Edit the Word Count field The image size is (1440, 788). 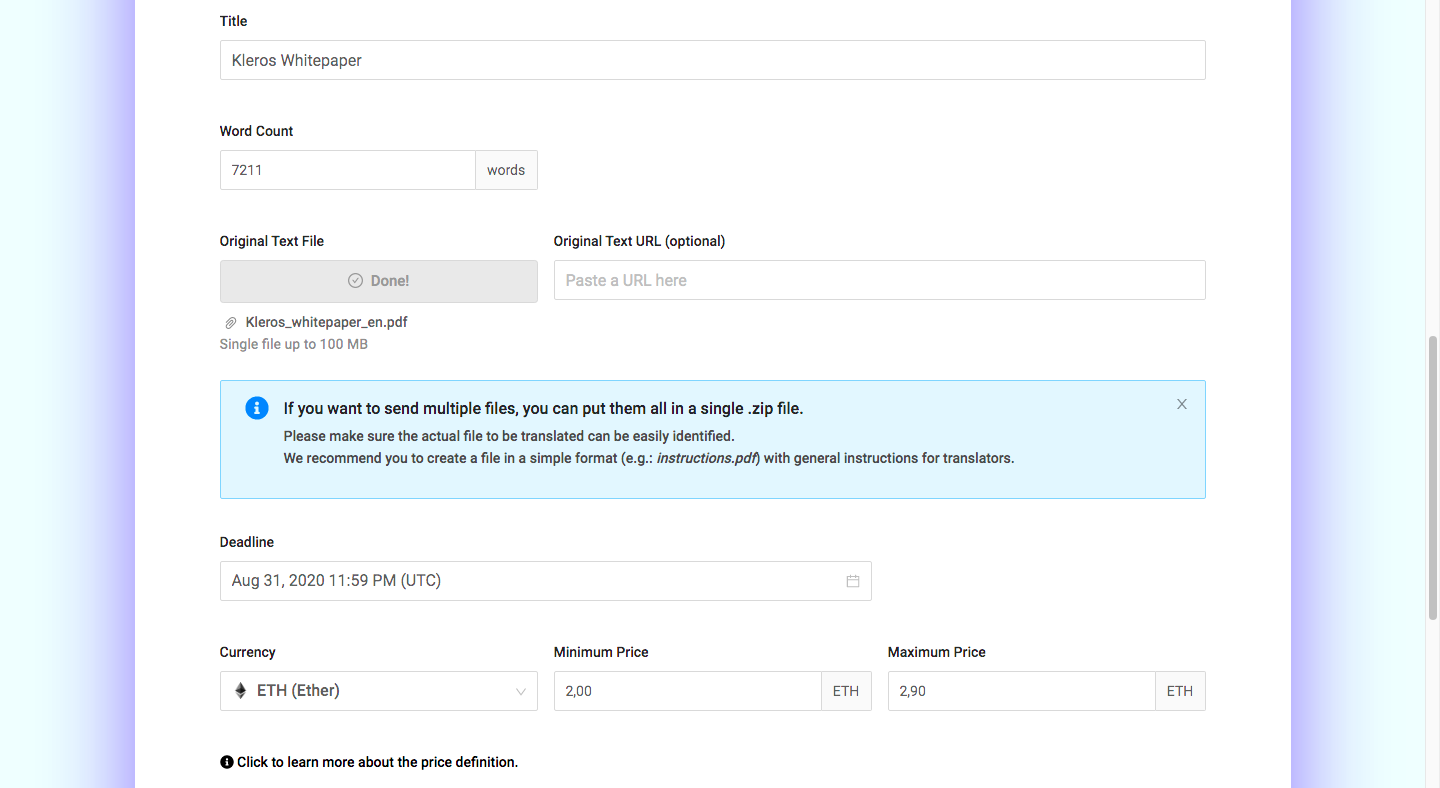click(347, 170)
